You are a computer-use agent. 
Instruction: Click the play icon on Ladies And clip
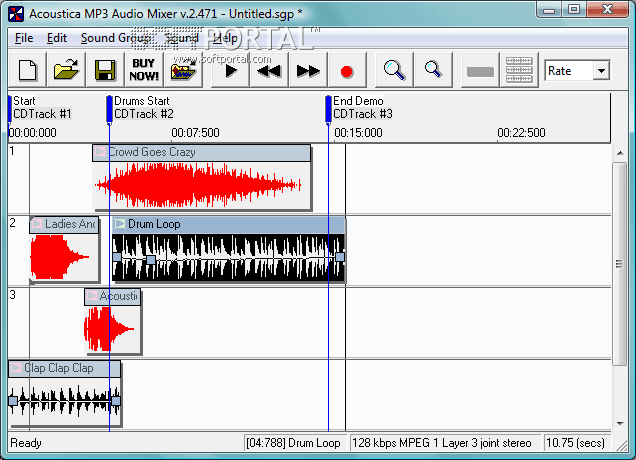(37, 224)
